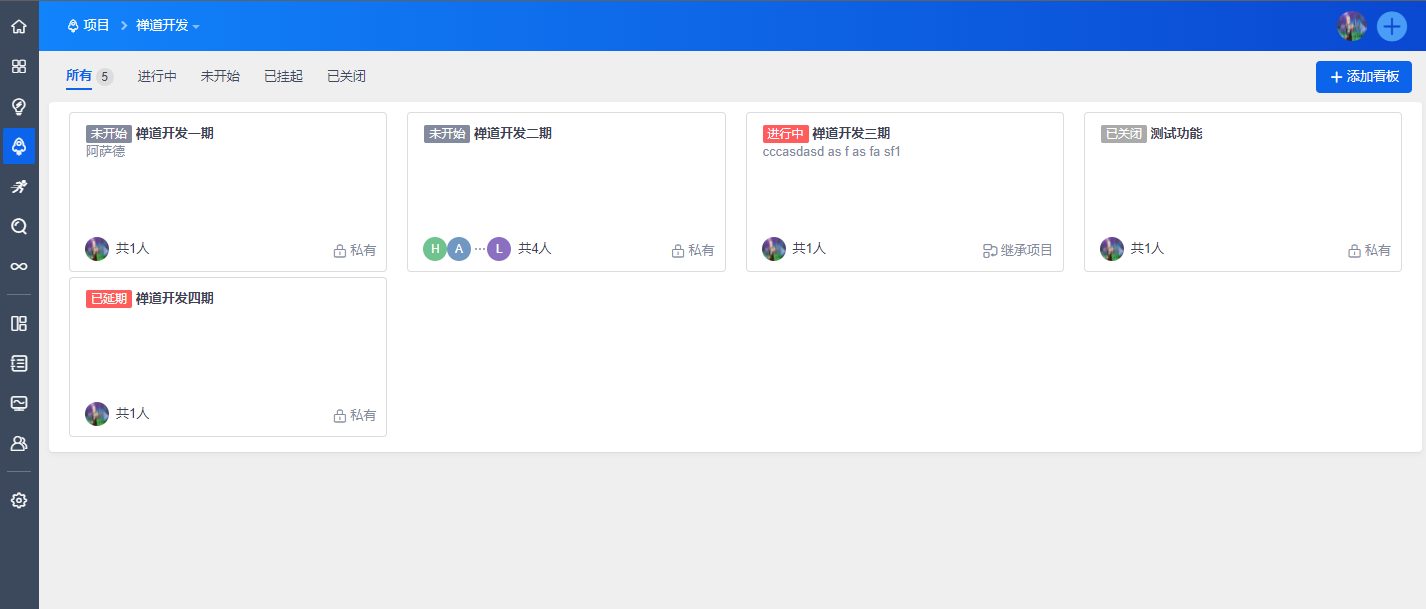
Task: Click member avatar on 禅道开发四期 card
Action: [97, 414]
